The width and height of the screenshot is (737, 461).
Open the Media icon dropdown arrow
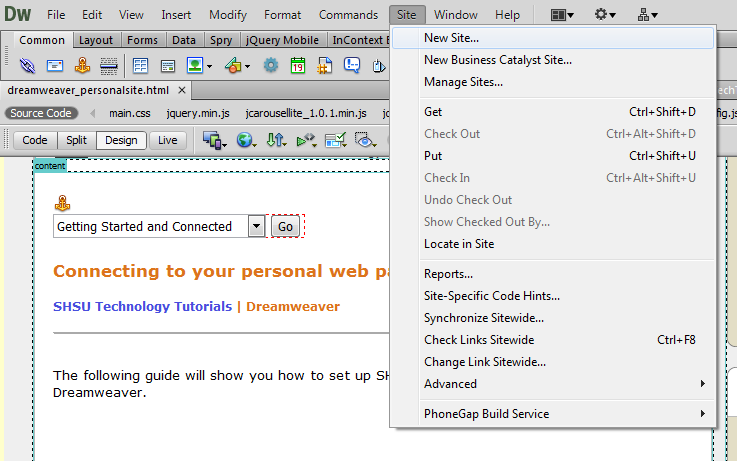click(247, 66)
